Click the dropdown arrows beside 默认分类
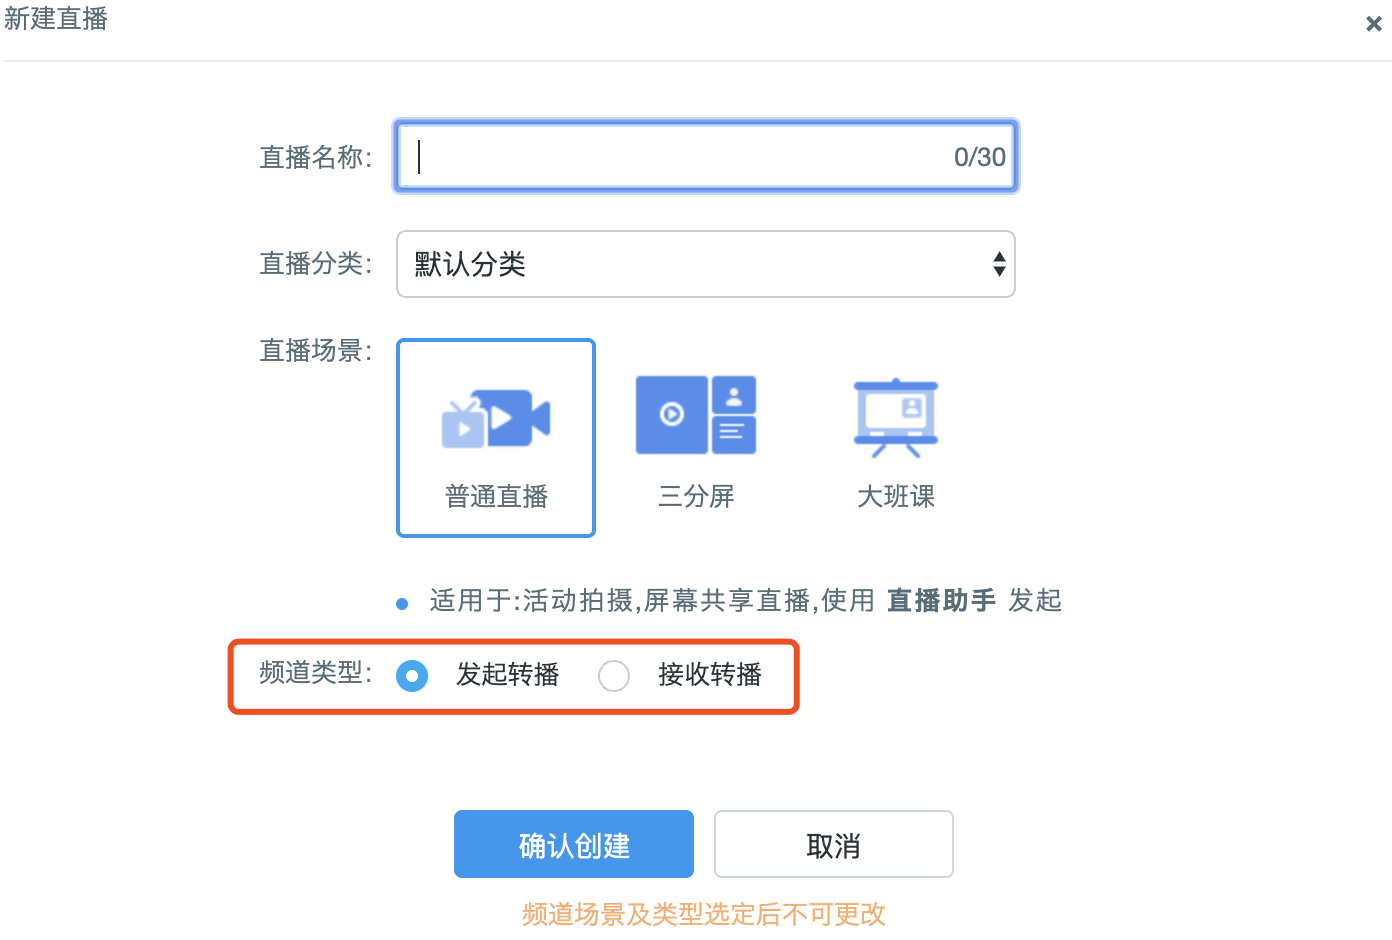Image resolution: width=1392 pixels, height=940 pixels. click(x=999, y=264)
